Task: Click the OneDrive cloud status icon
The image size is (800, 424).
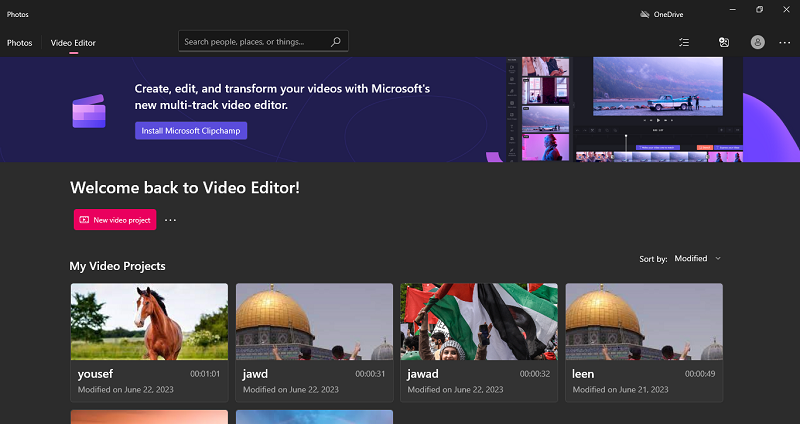Action: click(x=644, y=14)
